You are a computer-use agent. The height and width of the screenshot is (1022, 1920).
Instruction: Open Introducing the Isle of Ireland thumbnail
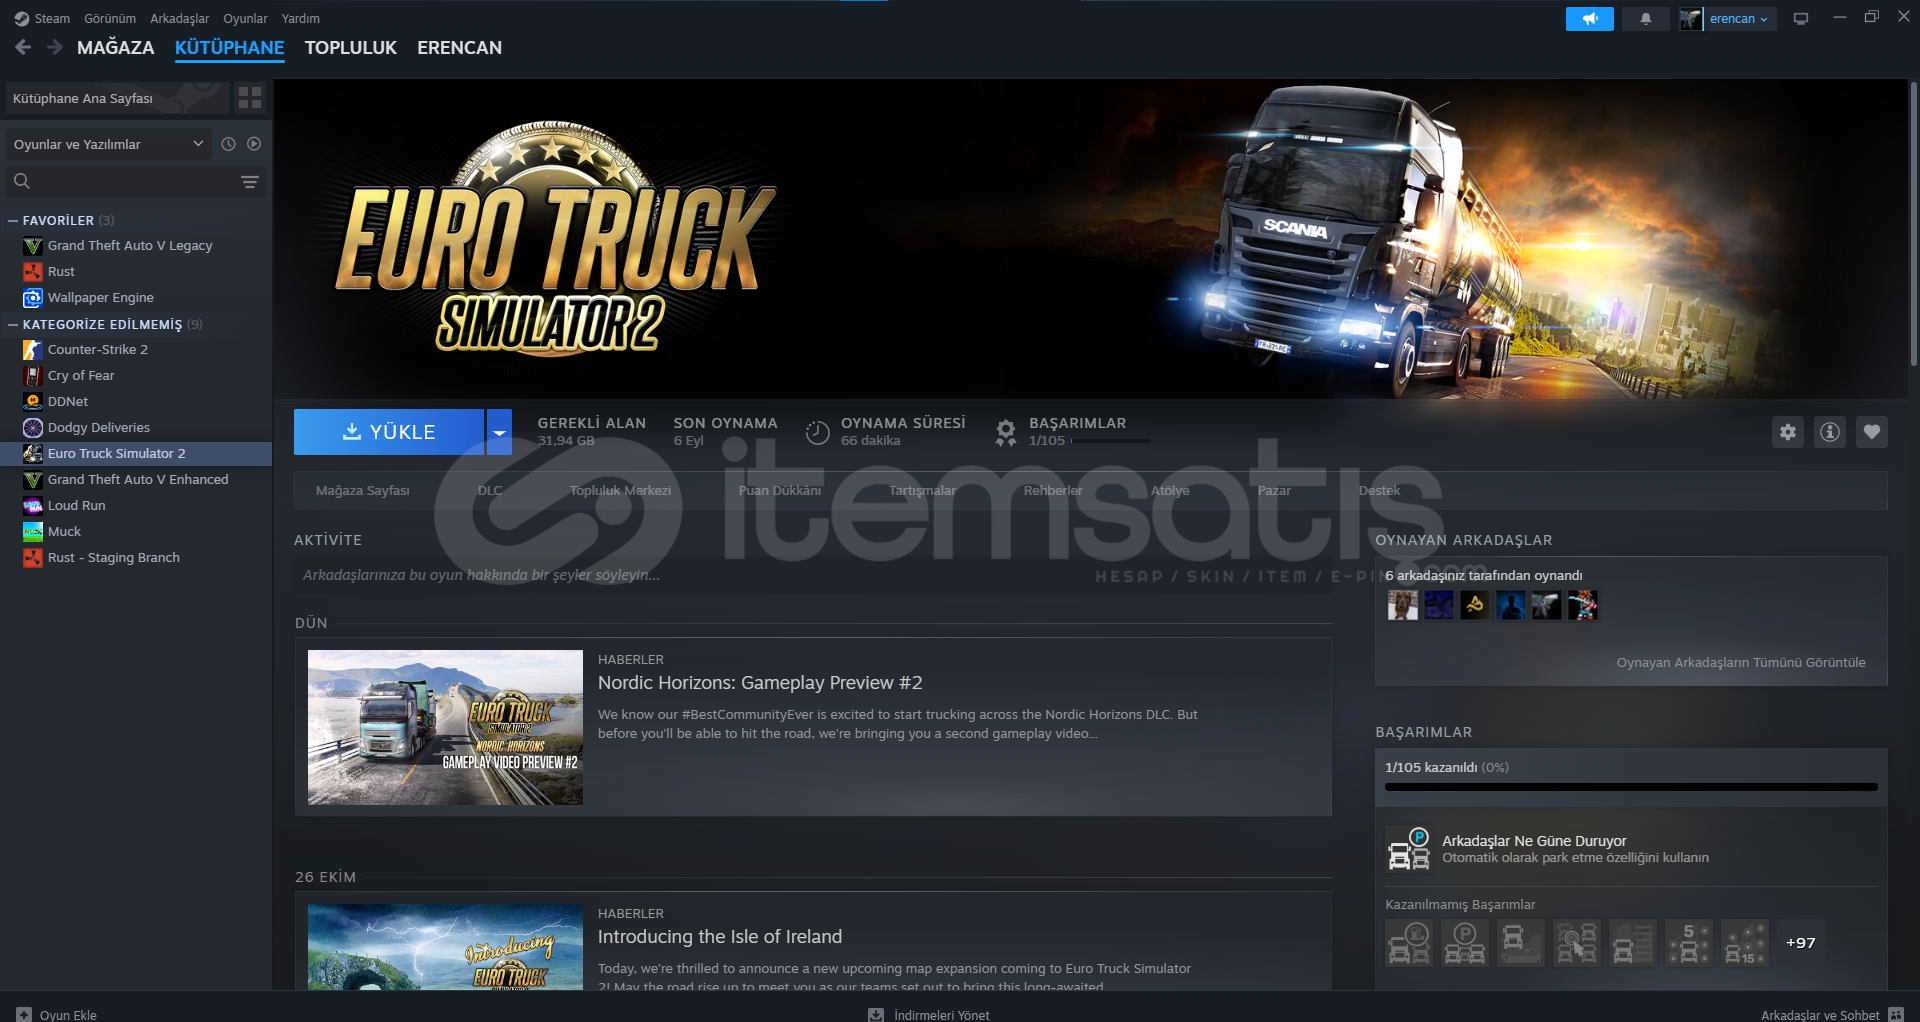(445, 947)
